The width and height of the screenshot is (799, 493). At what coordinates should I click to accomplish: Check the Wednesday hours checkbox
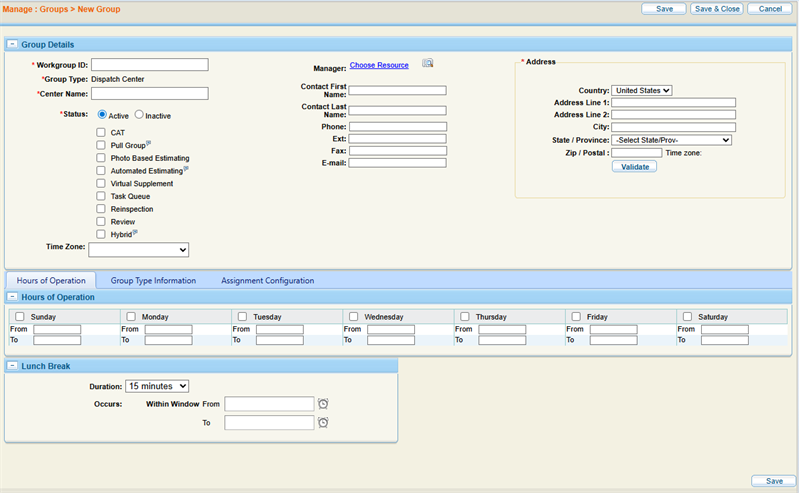tap(354, 317)
